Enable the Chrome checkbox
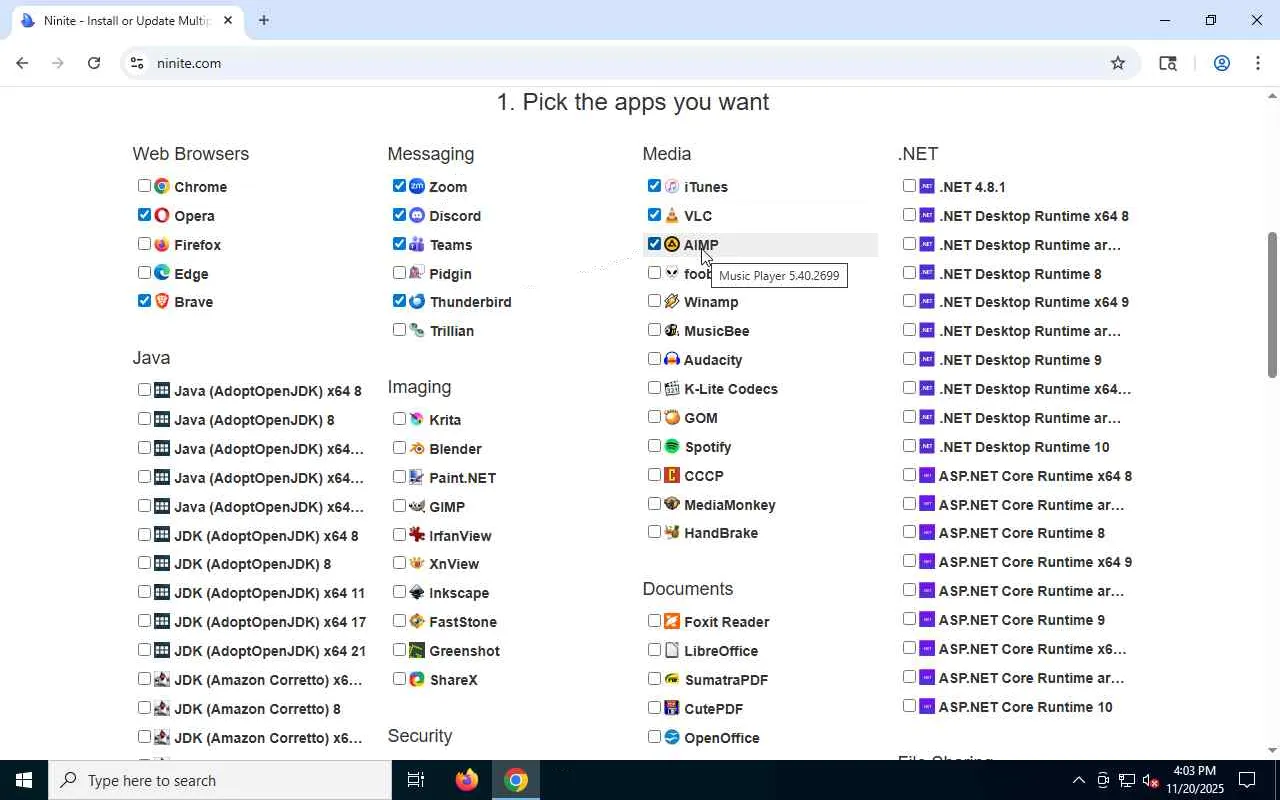This screenshot has width=1280, height=800. click(x=144, y=186)
